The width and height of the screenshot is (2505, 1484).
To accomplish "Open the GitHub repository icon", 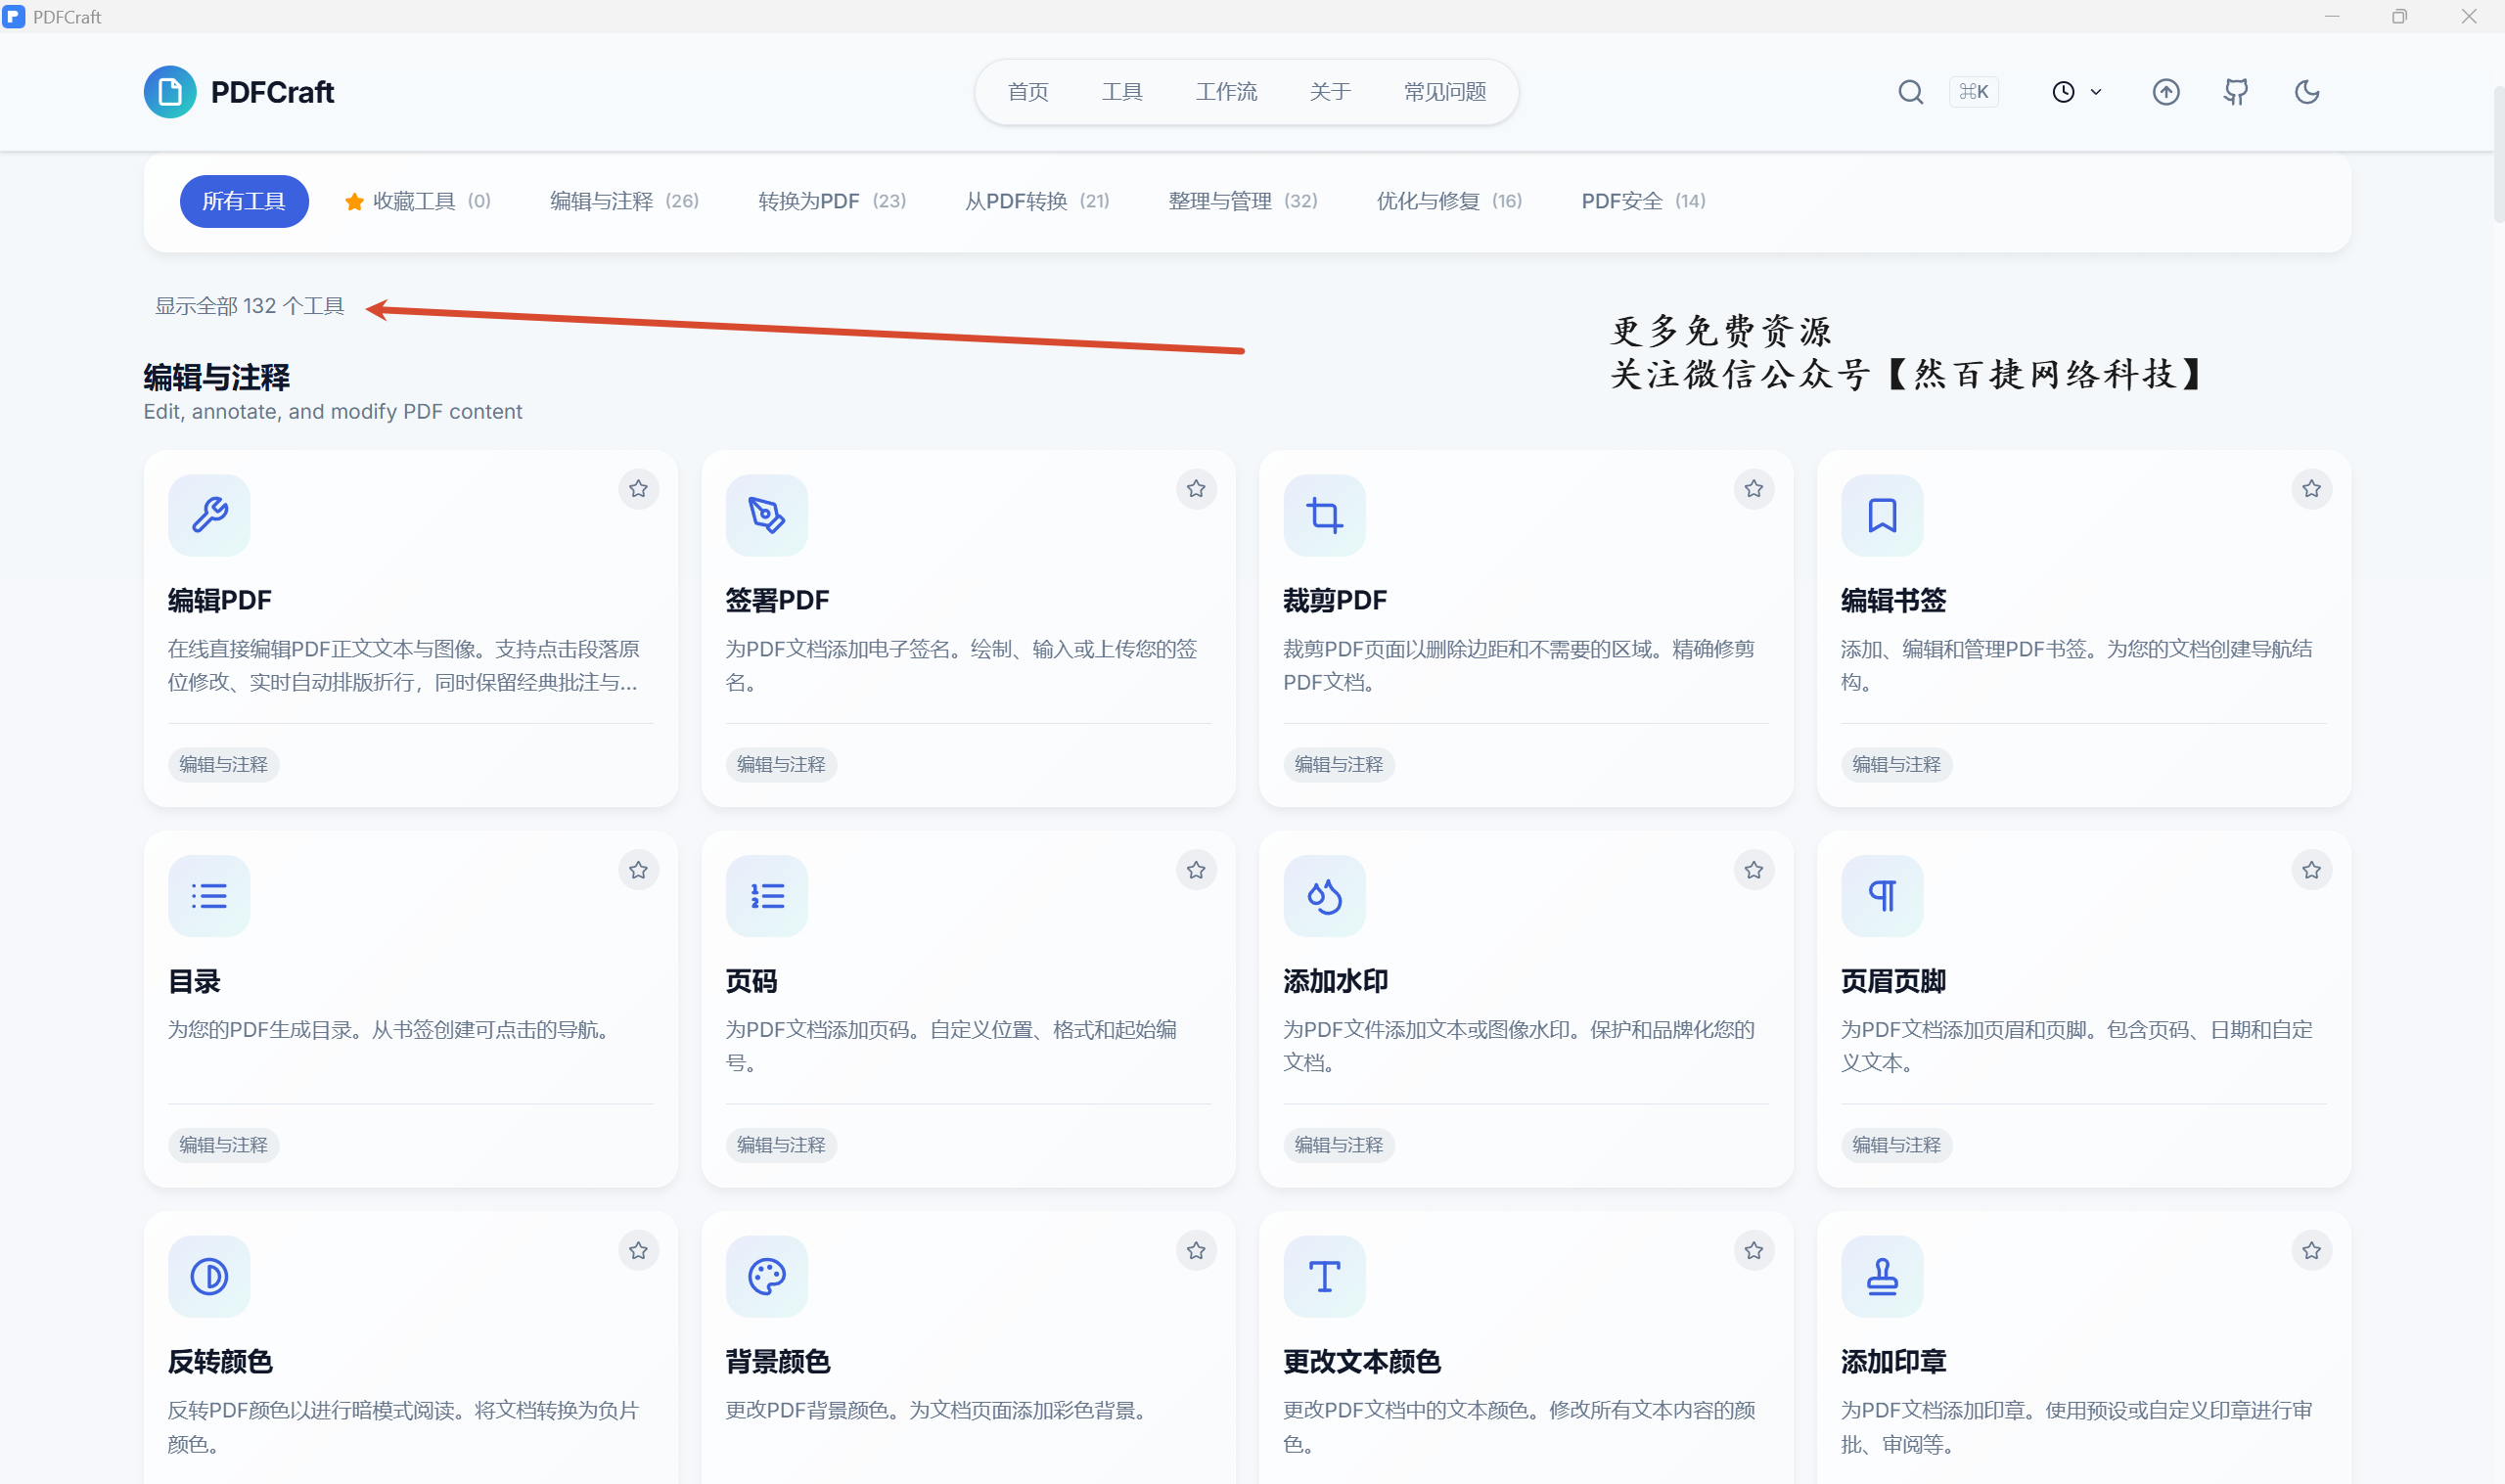I will coord(2236,92).
